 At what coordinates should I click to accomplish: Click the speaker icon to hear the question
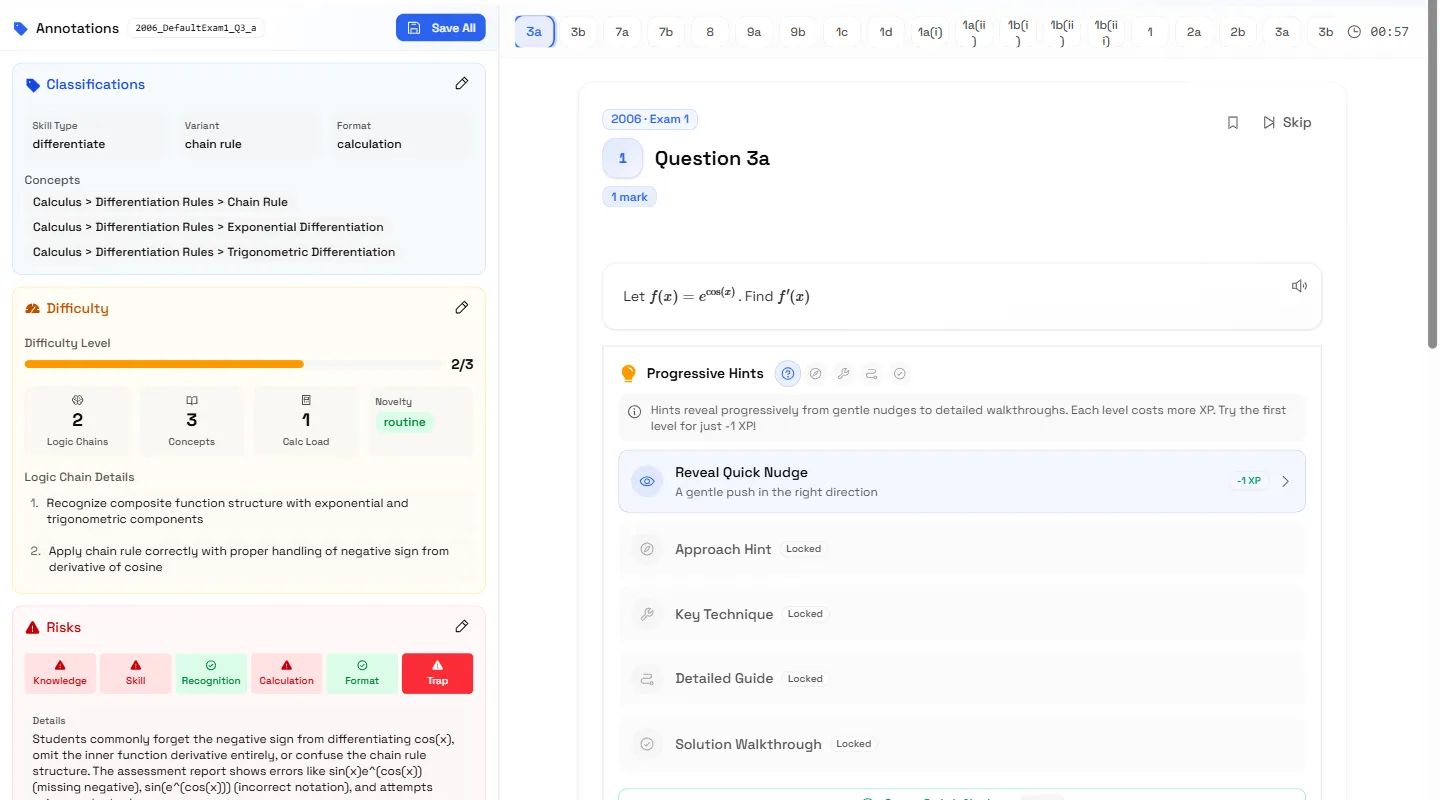click(x=1298, y=285)
